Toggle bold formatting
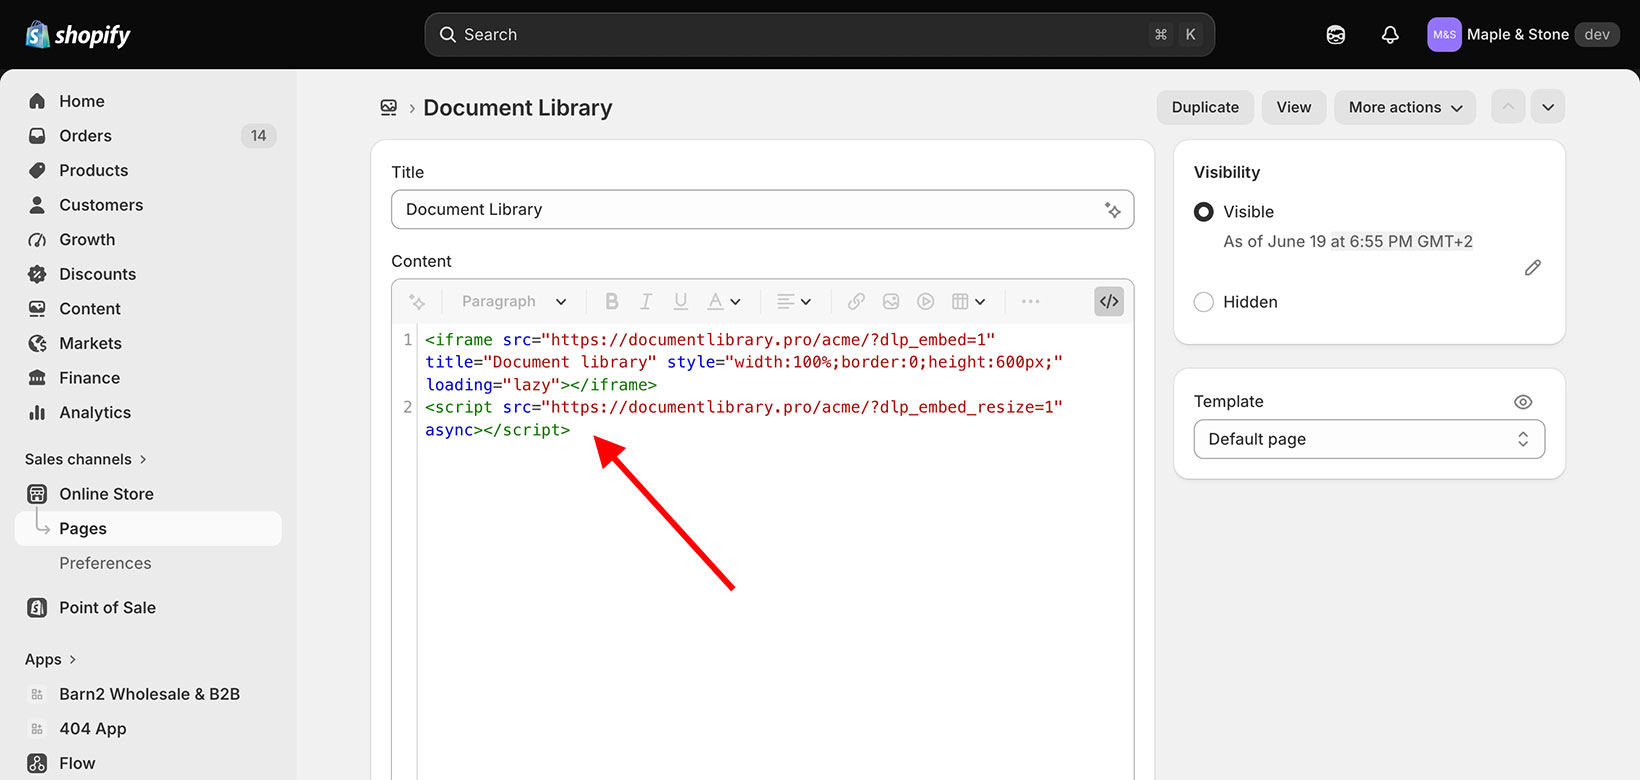This screenshot has height=780, width=1640. coord(612,301)
